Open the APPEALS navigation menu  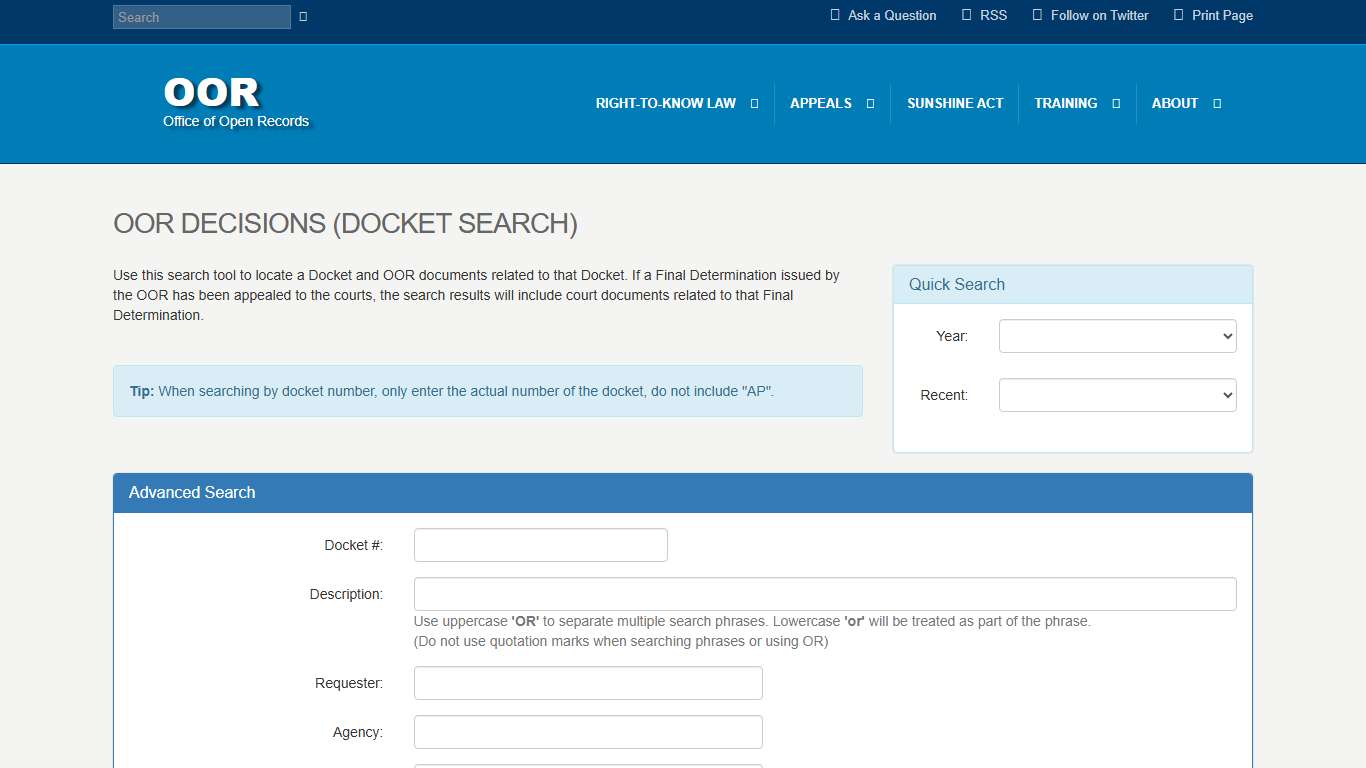[x=820, y=103]
